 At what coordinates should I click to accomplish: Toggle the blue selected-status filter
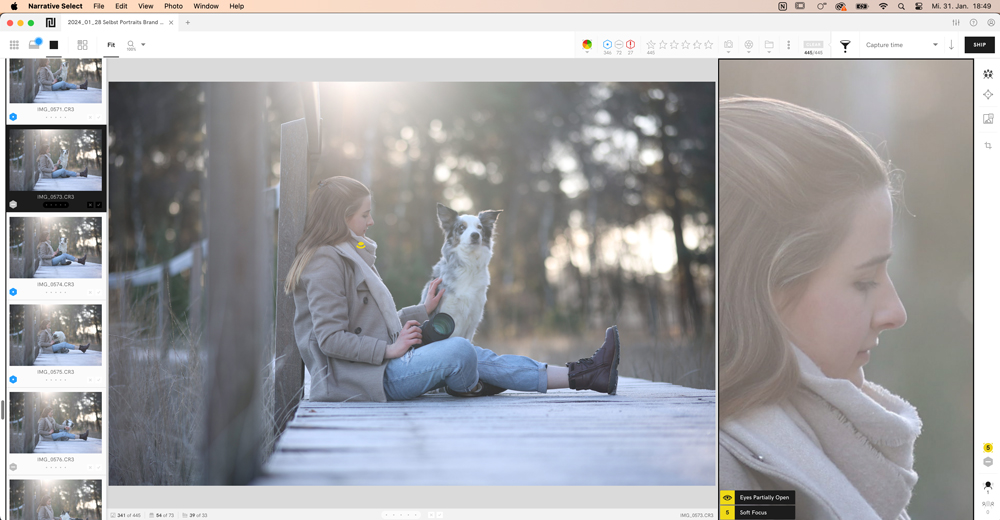pos(607,45)
